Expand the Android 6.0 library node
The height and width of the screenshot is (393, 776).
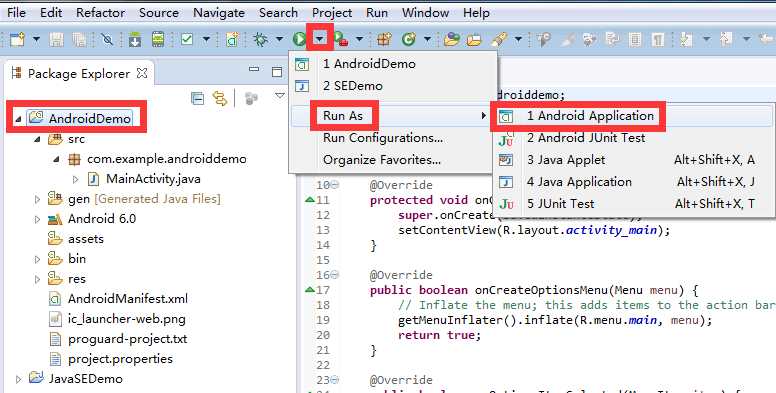tap(37, 219)
